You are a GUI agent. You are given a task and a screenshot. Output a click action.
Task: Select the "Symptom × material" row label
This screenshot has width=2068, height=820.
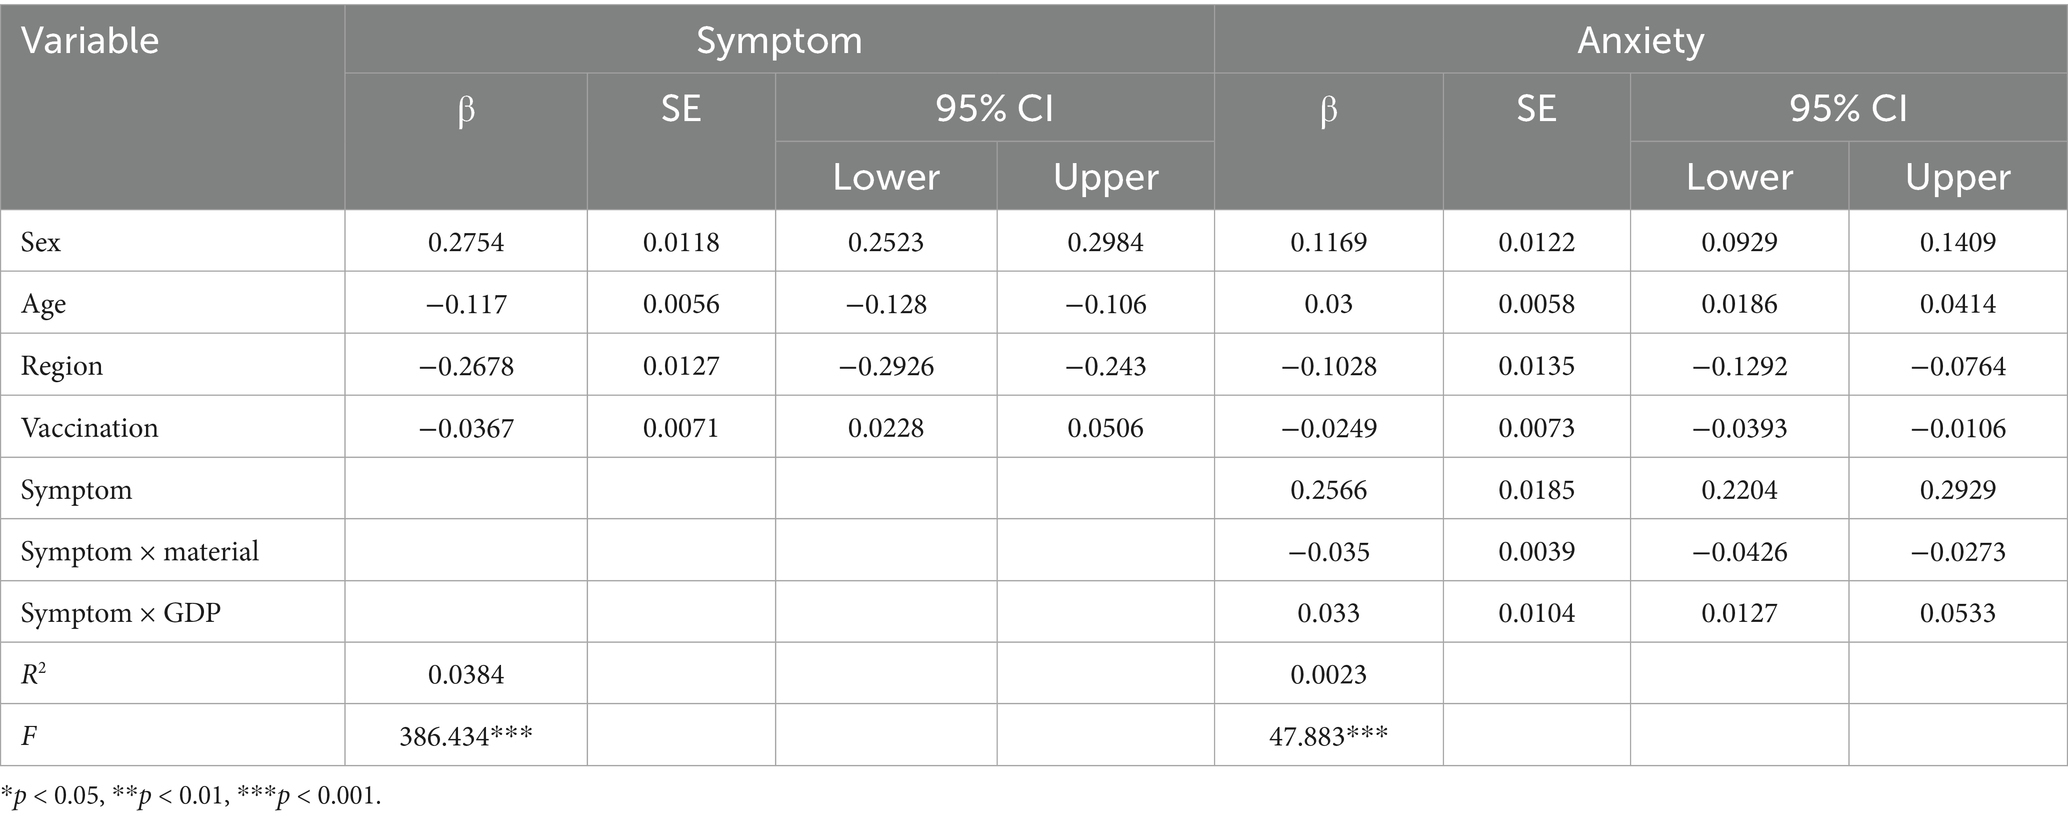139,552
